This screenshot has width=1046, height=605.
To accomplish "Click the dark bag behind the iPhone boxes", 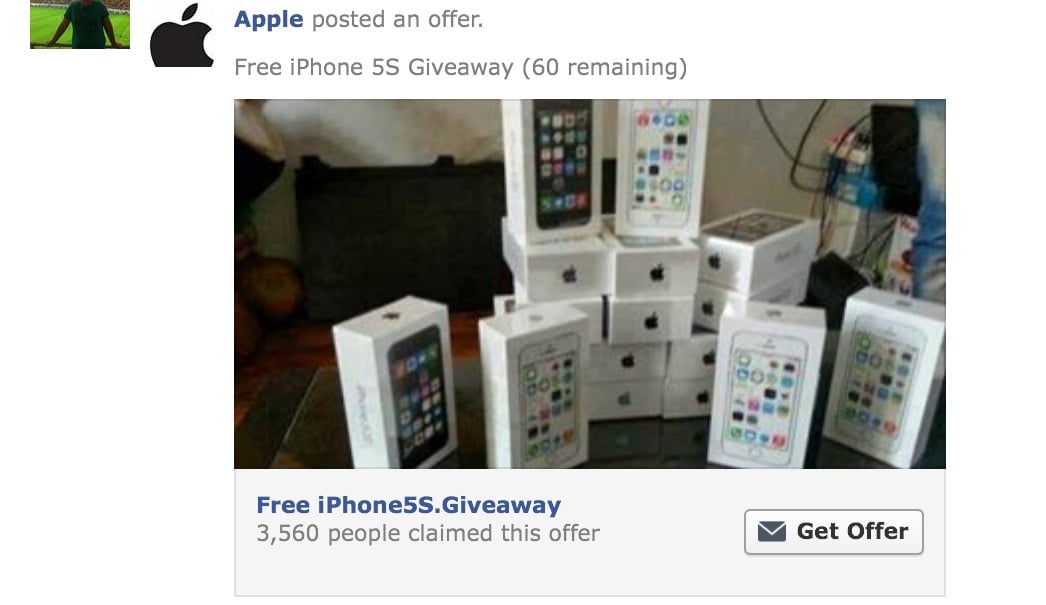I will pos(399,235).
